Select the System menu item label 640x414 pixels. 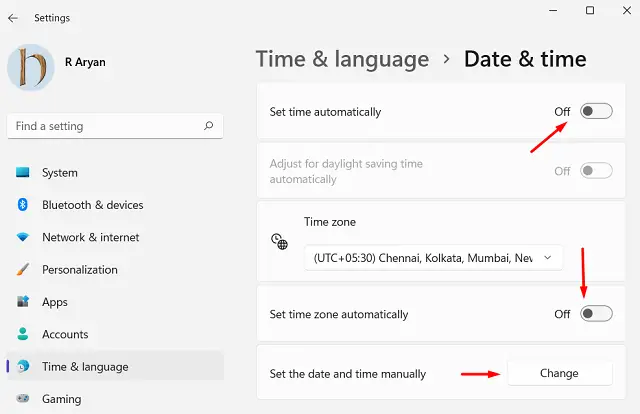tap(60, 173)
